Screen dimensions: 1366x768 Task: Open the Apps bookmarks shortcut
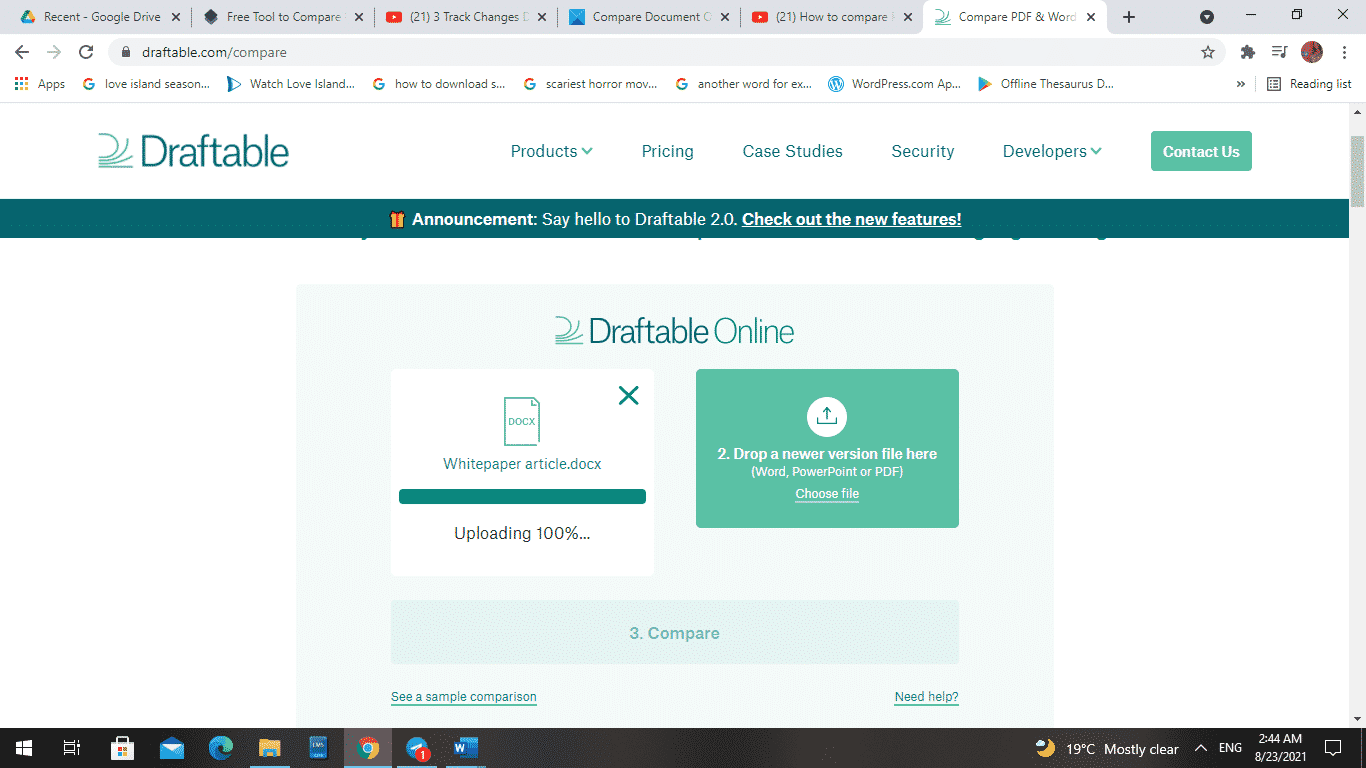pyautogui.click(x=40, y=84)
